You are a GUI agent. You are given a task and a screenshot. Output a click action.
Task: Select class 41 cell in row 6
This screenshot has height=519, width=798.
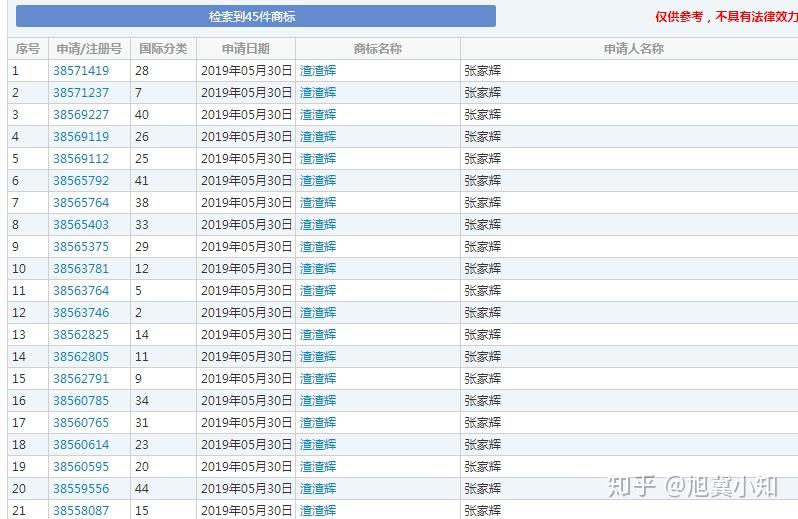[163, 181]
